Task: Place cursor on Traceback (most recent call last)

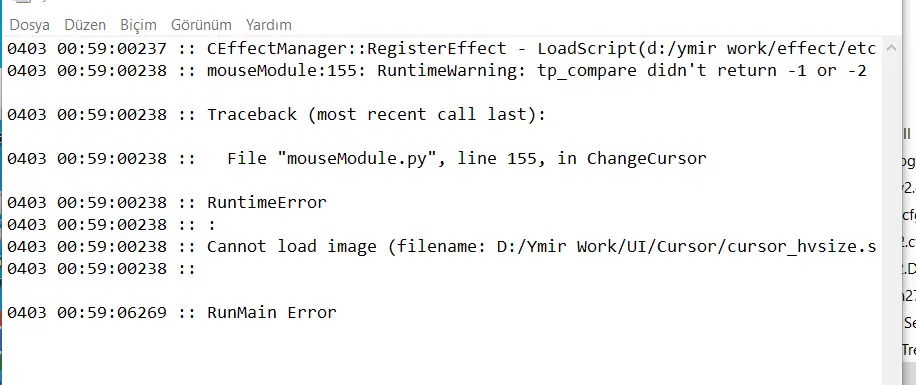Action: pos(376,115)
